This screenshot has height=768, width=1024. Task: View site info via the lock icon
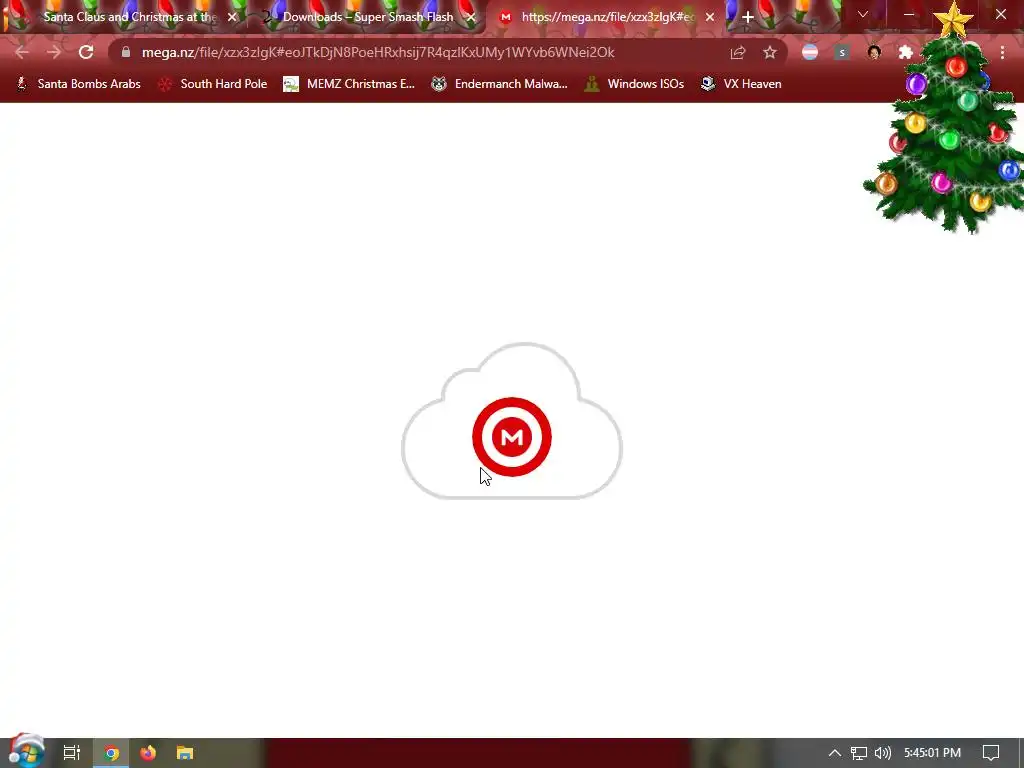pos(126,52)
